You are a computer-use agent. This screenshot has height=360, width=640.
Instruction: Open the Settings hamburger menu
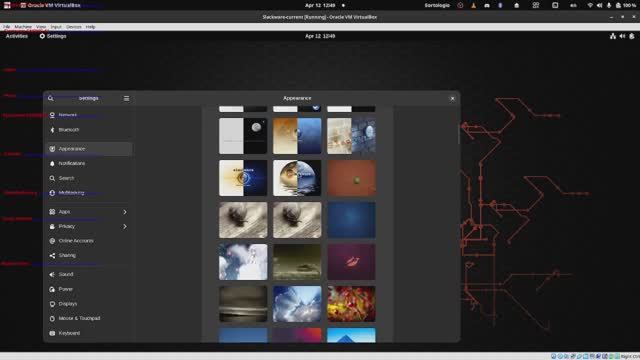(127, 98)
